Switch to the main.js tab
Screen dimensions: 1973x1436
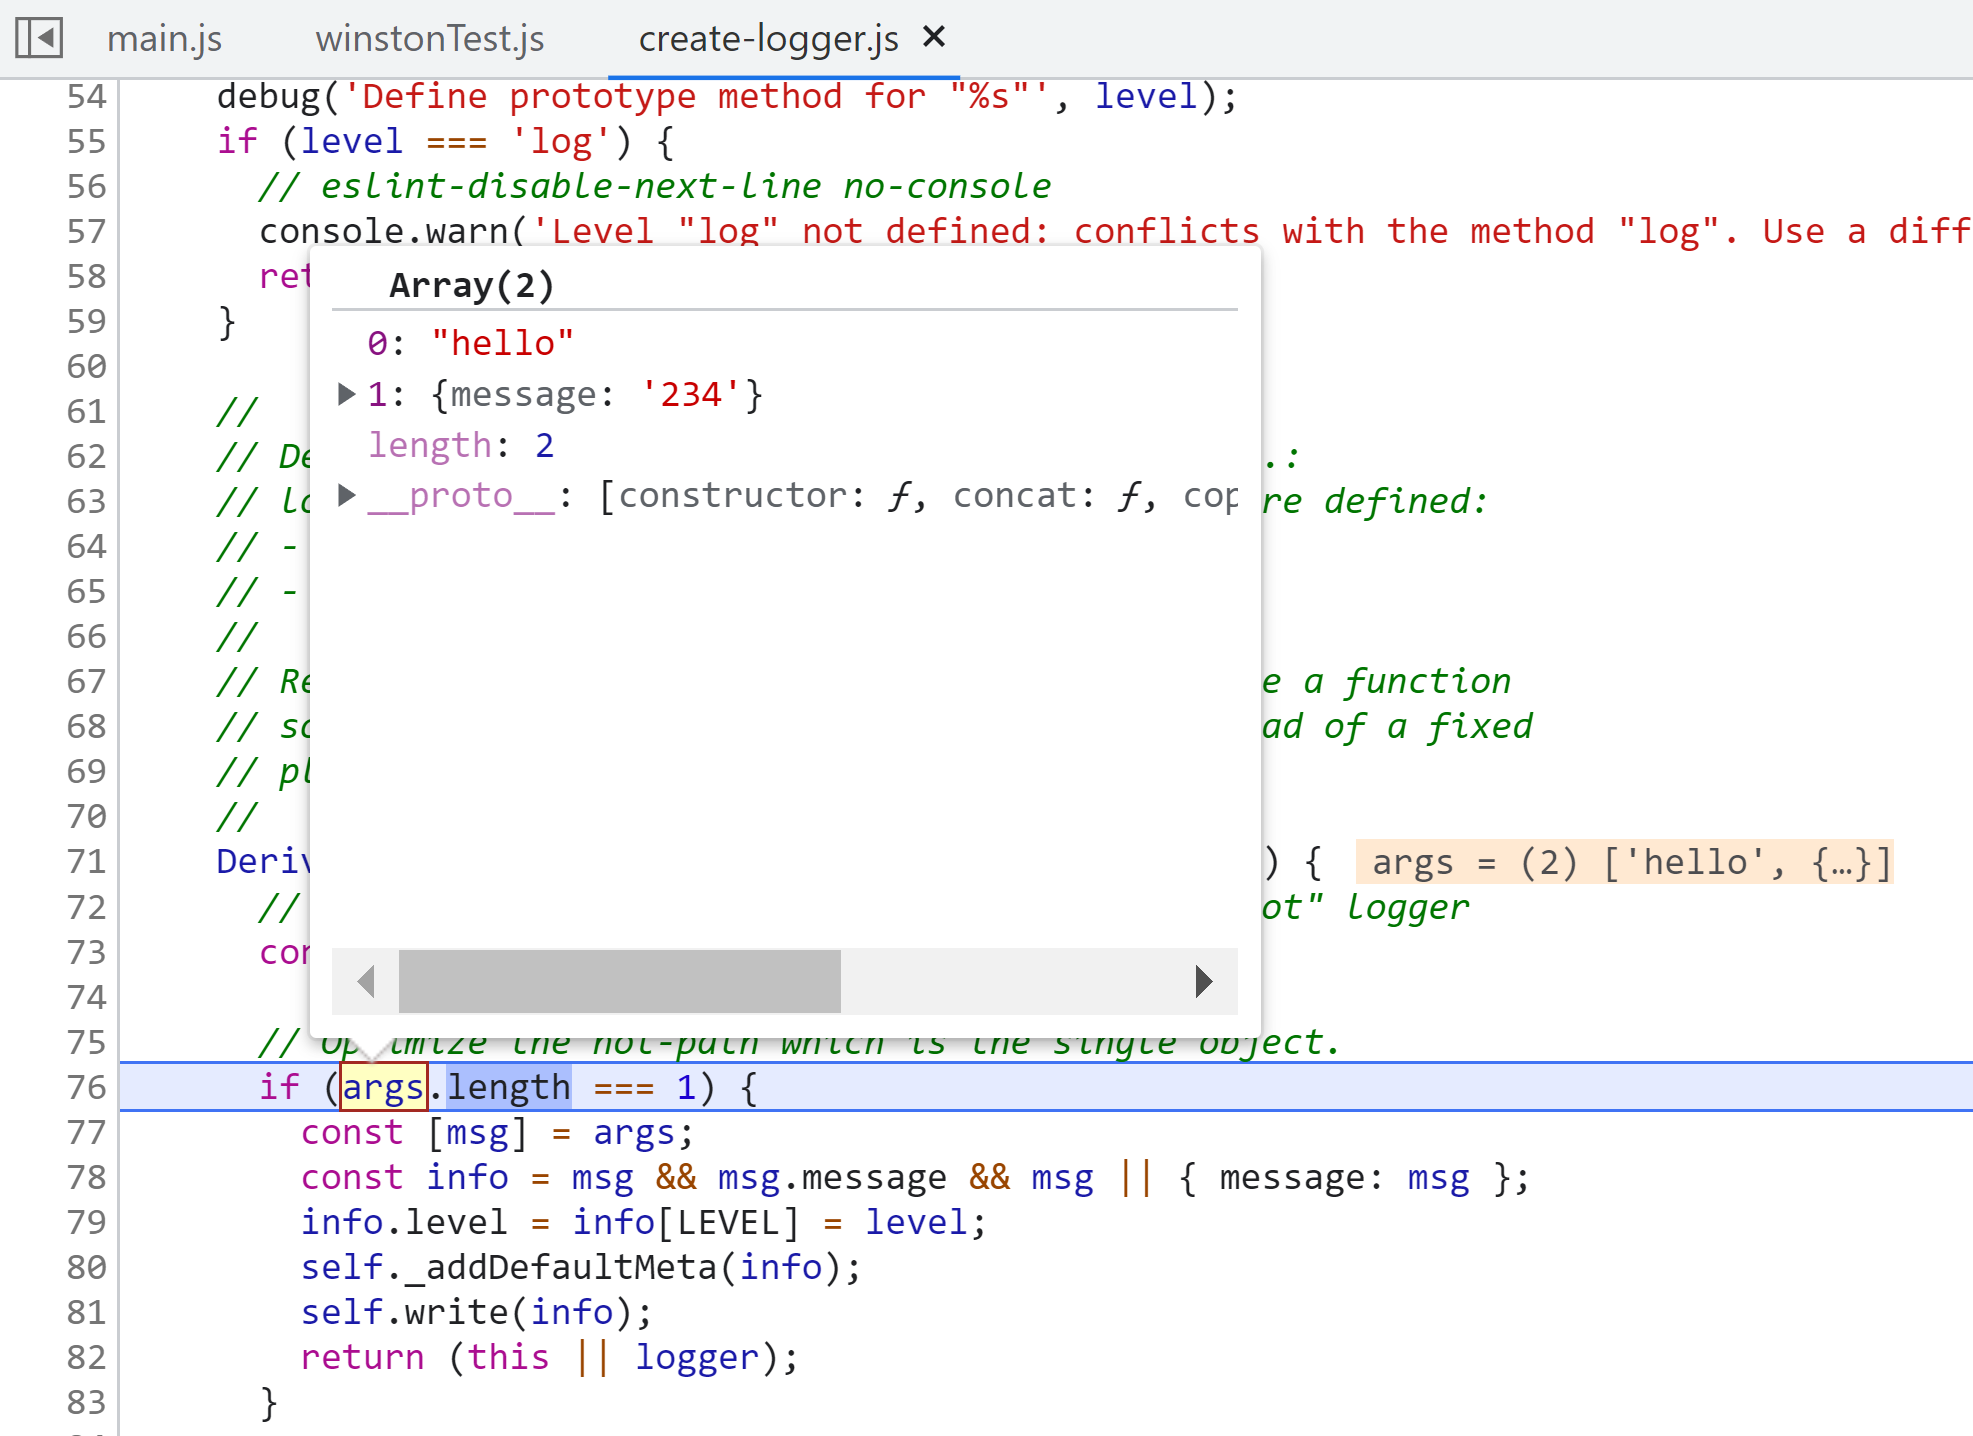pyautogui.click(x=164, y=39)
